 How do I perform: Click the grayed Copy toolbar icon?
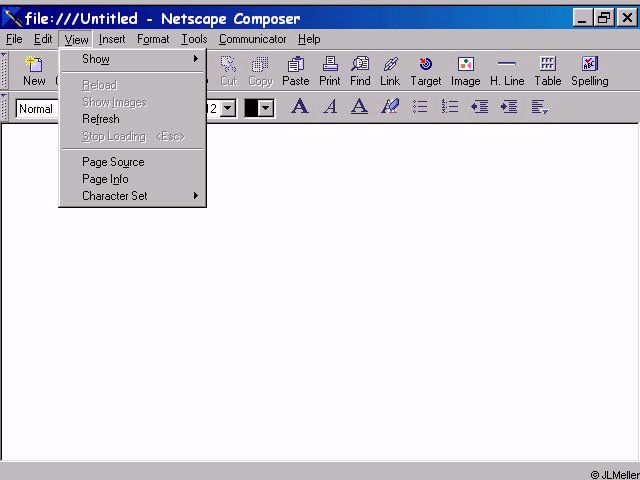pyautogui.click(x=260, y=71)
